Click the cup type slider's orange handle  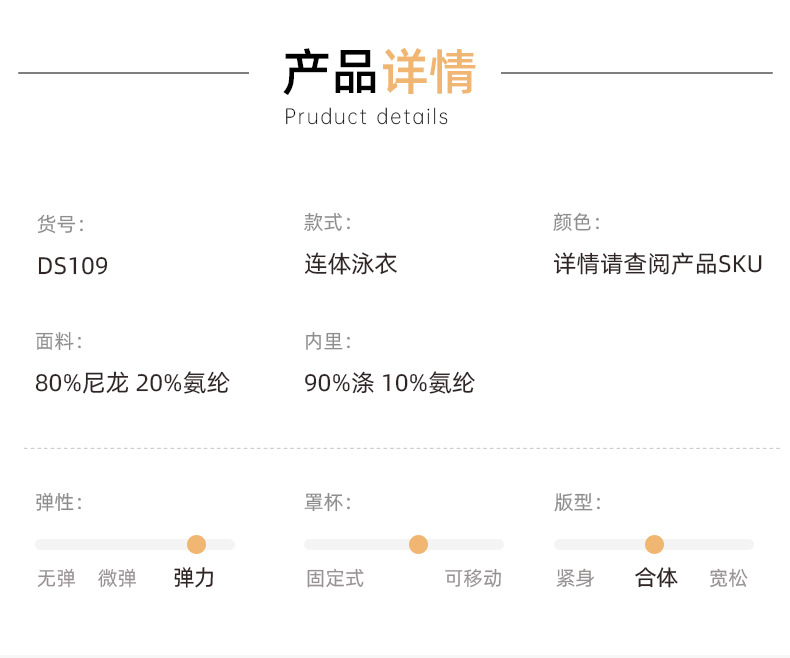pos(418,544)
